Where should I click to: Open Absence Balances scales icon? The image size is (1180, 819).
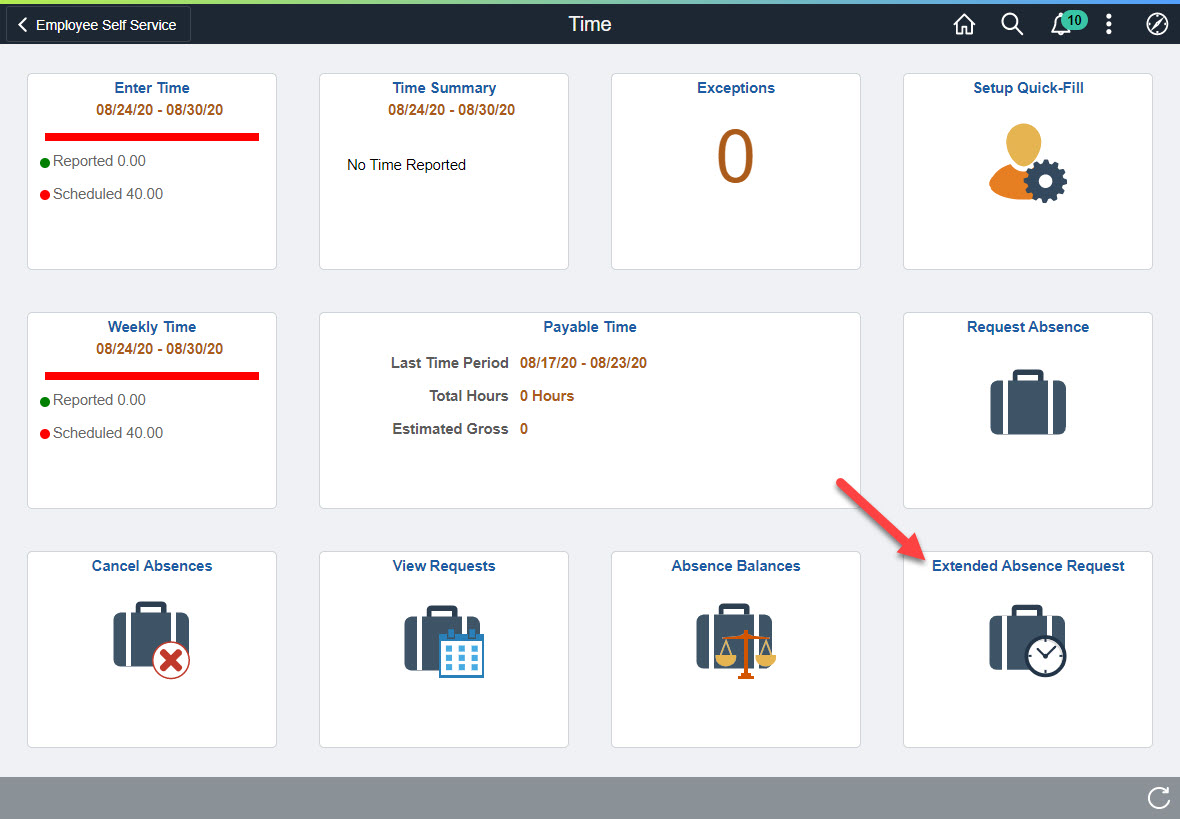click(x=736, y=640)
